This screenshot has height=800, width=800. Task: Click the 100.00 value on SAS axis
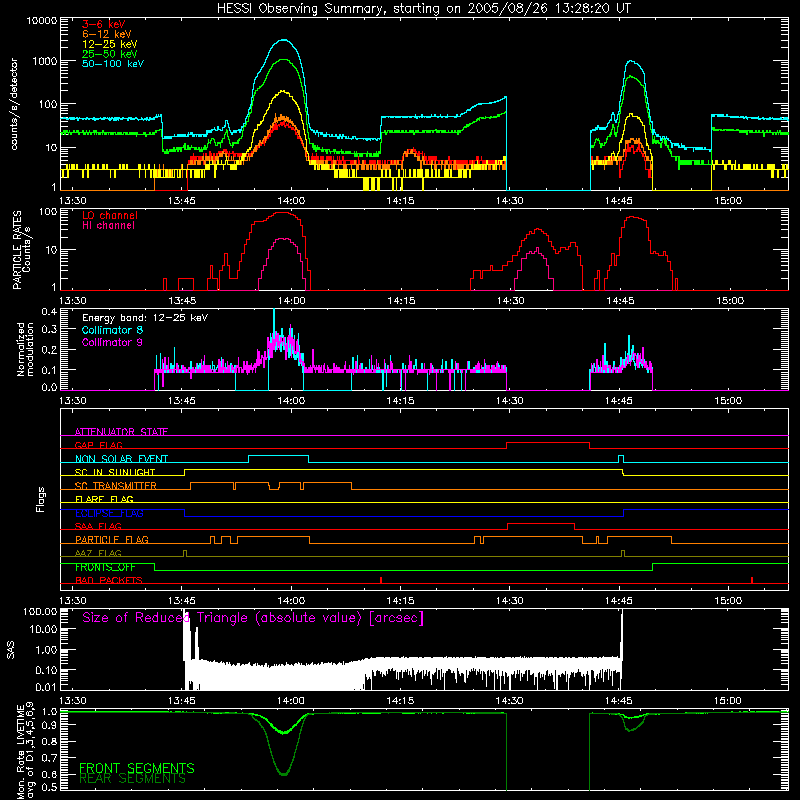point(40,611)
